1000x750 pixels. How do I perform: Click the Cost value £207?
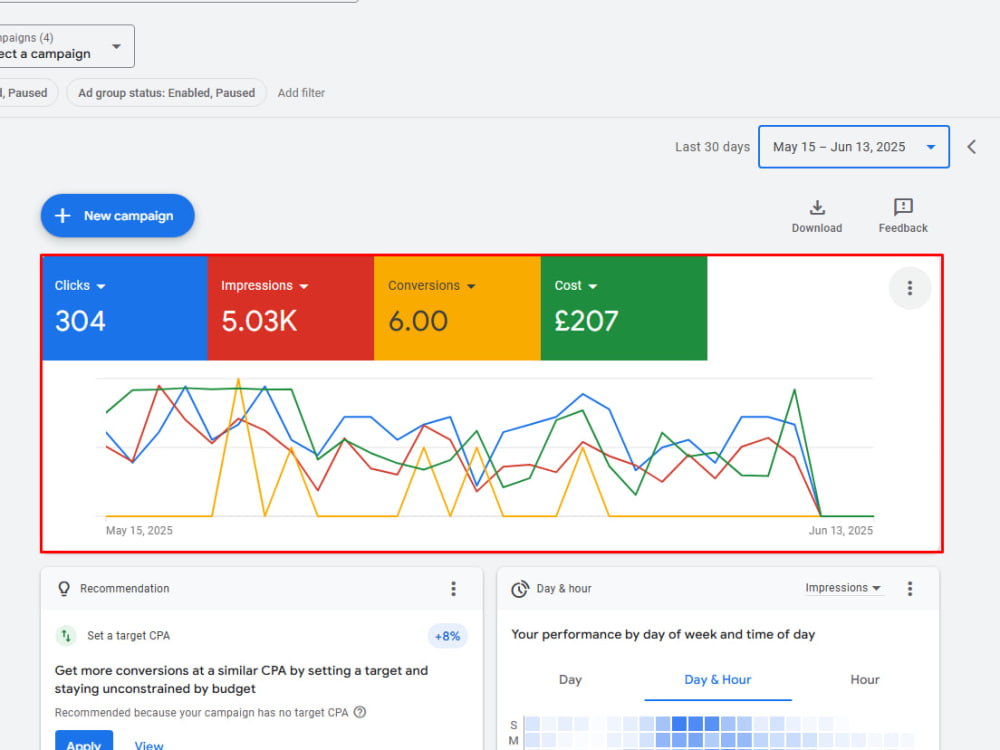pyautogui.click(x=586, y=321)
